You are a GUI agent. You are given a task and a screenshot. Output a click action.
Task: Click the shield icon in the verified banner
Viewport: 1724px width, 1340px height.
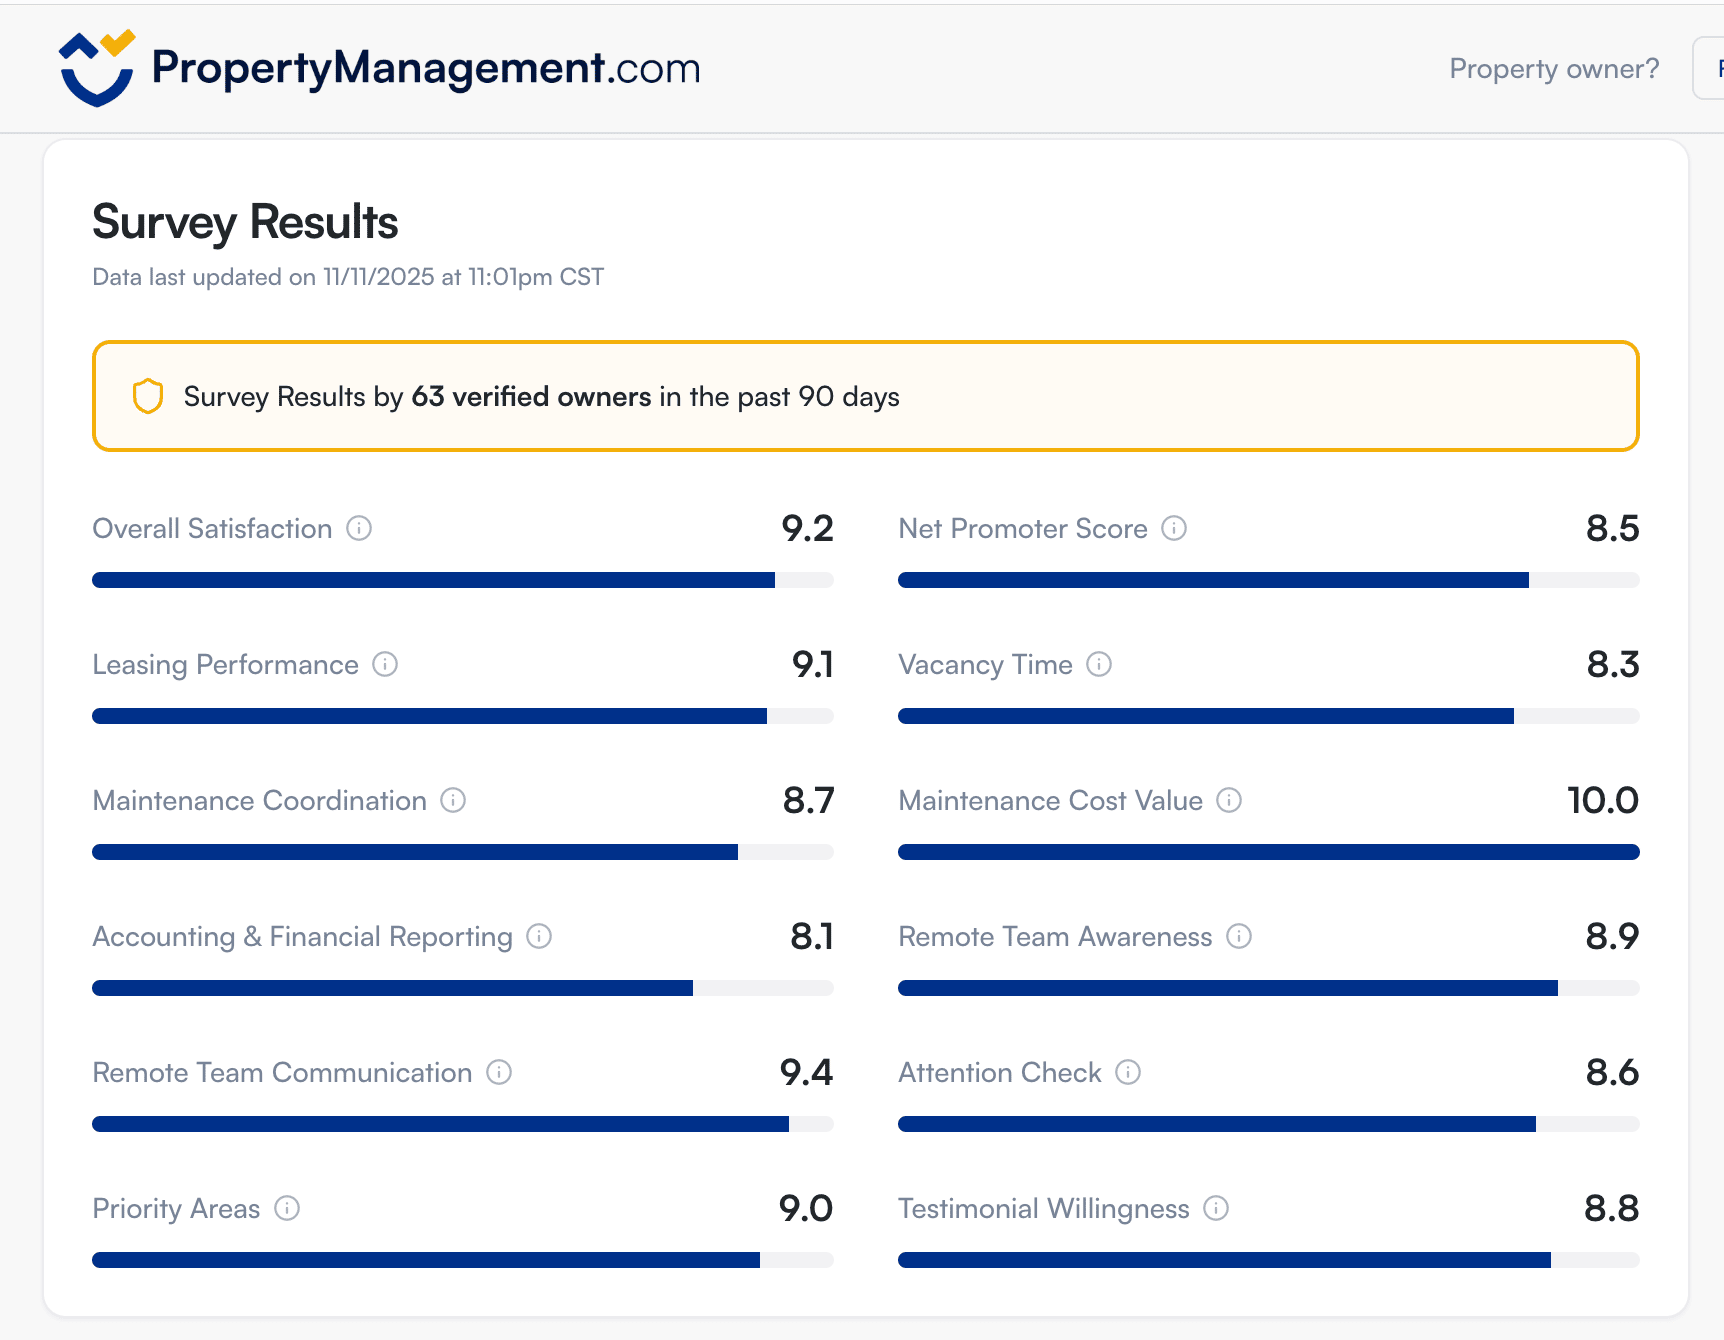point(148,395)
